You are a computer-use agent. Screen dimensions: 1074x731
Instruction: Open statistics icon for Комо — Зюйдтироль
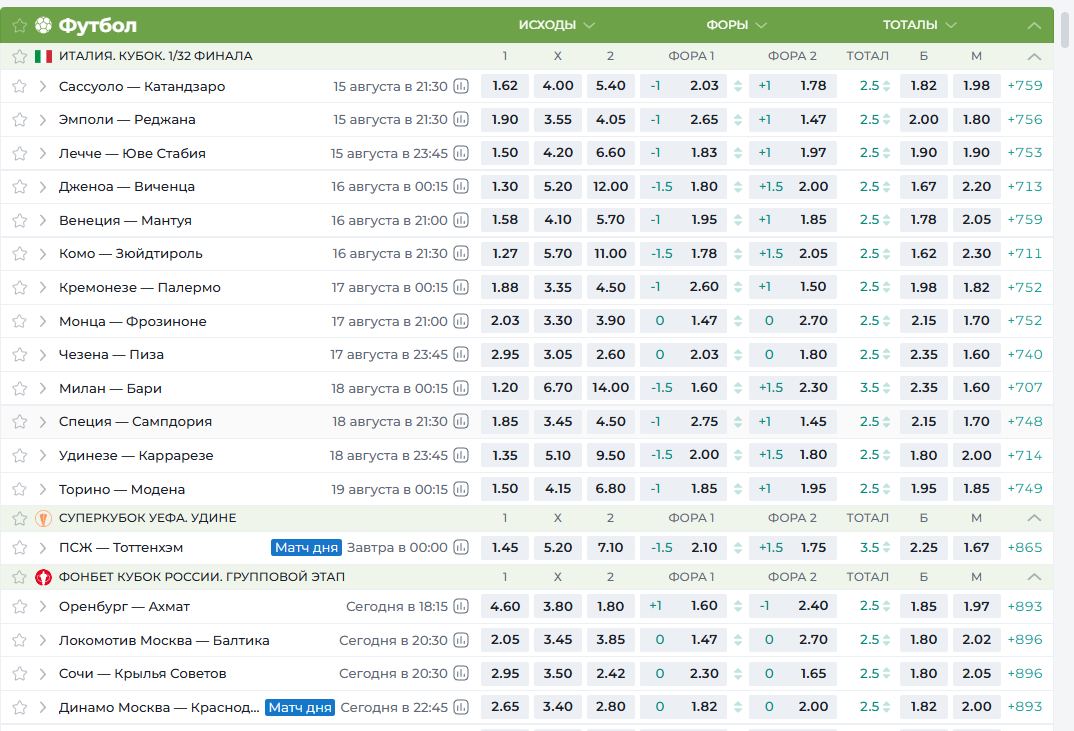461,253
